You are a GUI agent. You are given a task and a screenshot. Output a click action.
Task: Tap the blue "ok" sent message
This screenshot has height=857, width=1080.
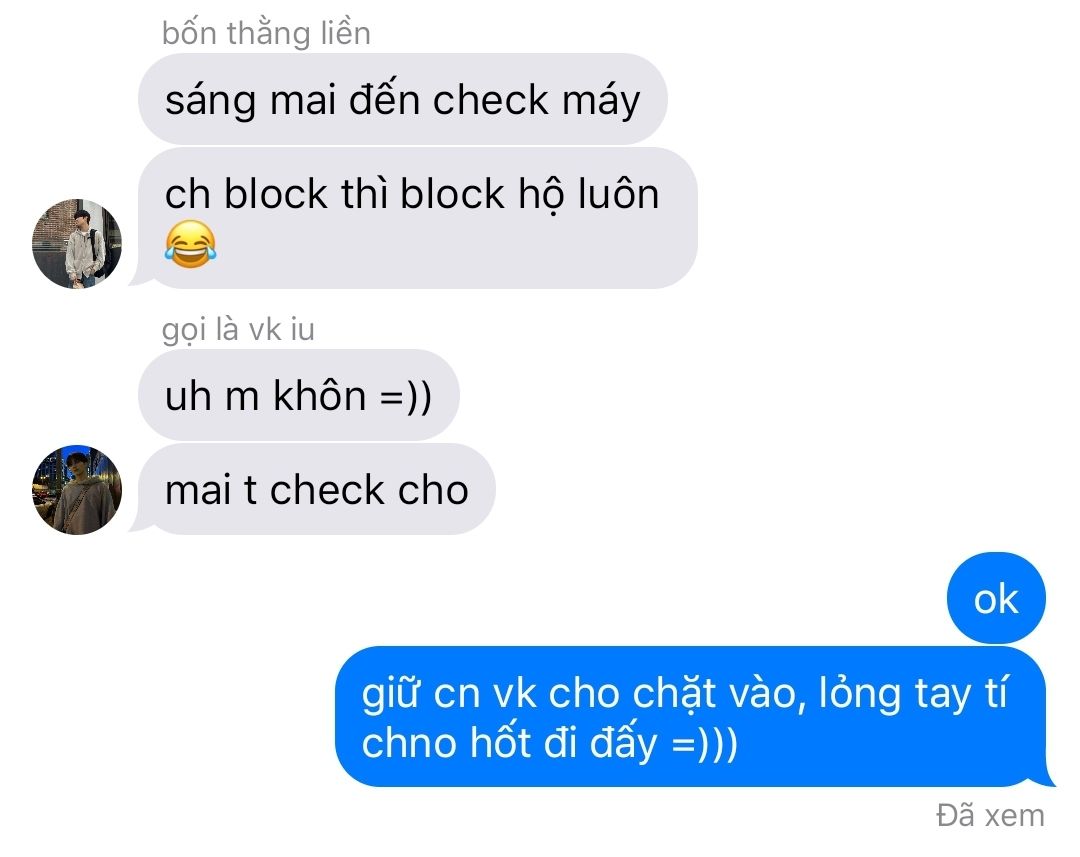pos(996,599)
